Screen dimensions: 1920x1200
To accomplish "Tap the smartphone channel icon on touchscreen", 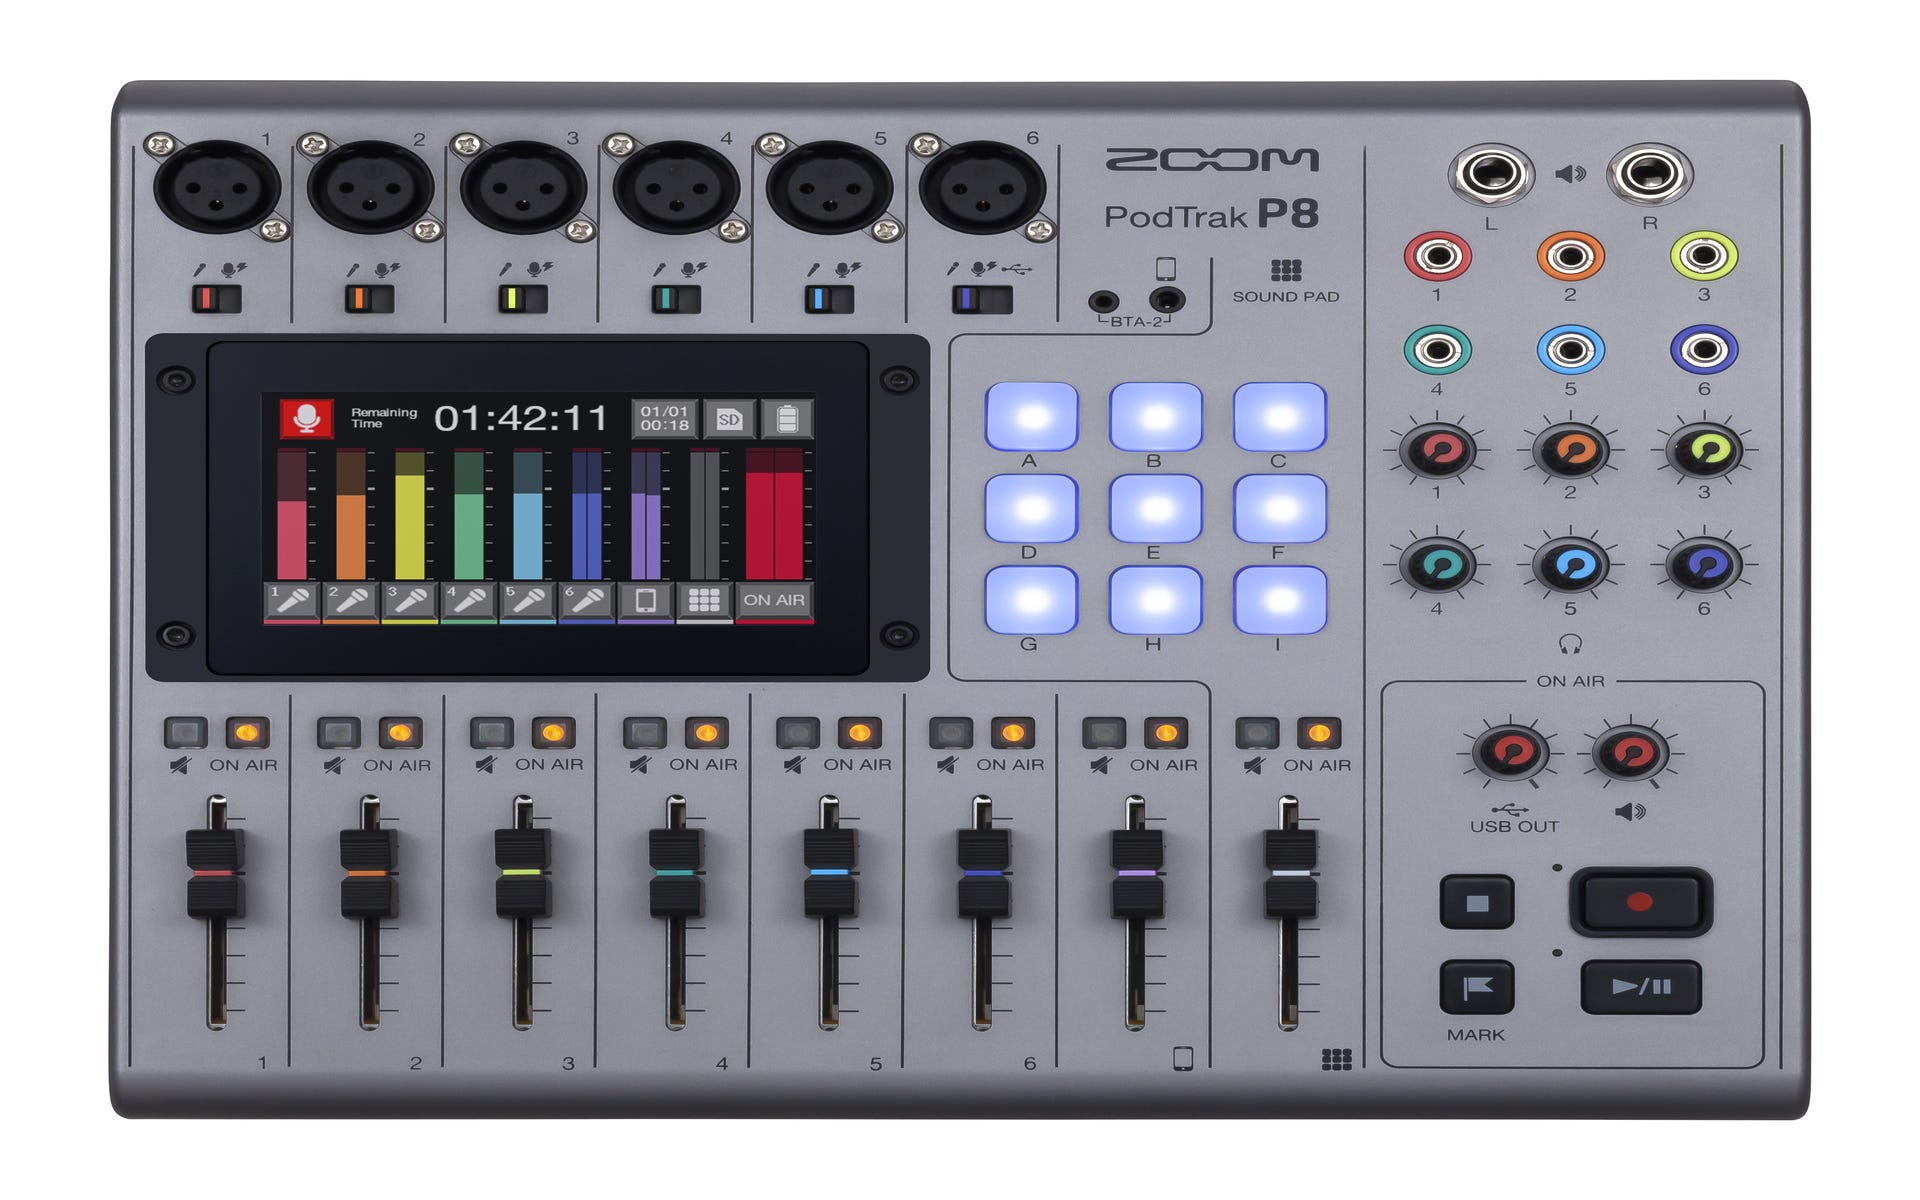I will coord(645,600).
